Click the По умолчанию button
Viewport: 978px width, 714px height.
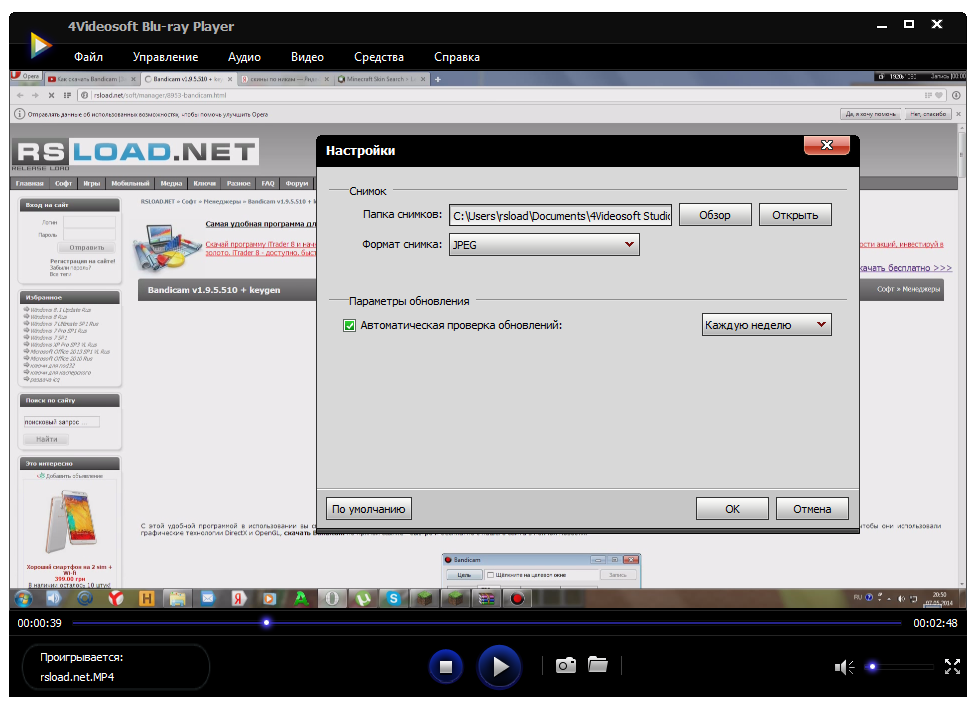tap(369, 509)
